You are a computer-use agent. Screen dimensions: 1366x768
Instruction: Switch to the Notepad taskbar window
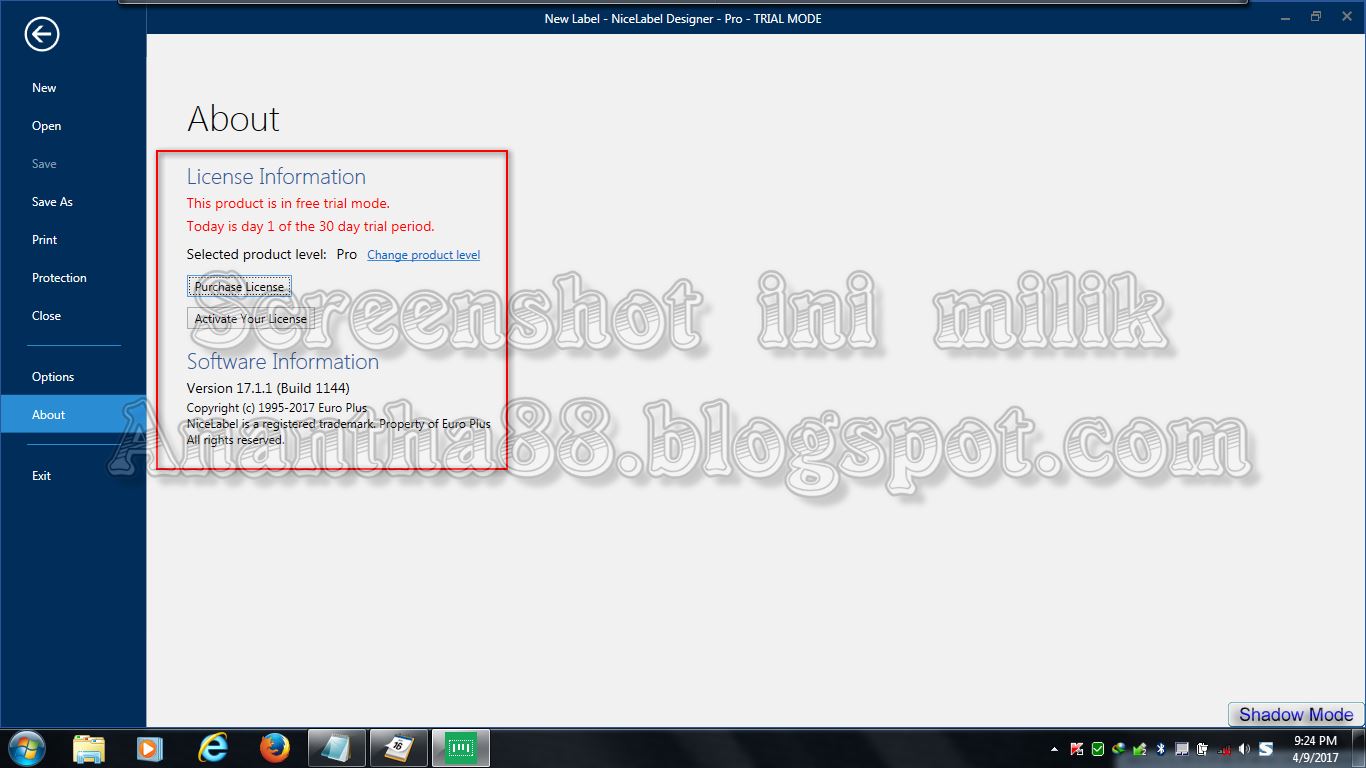coord(336,748)
